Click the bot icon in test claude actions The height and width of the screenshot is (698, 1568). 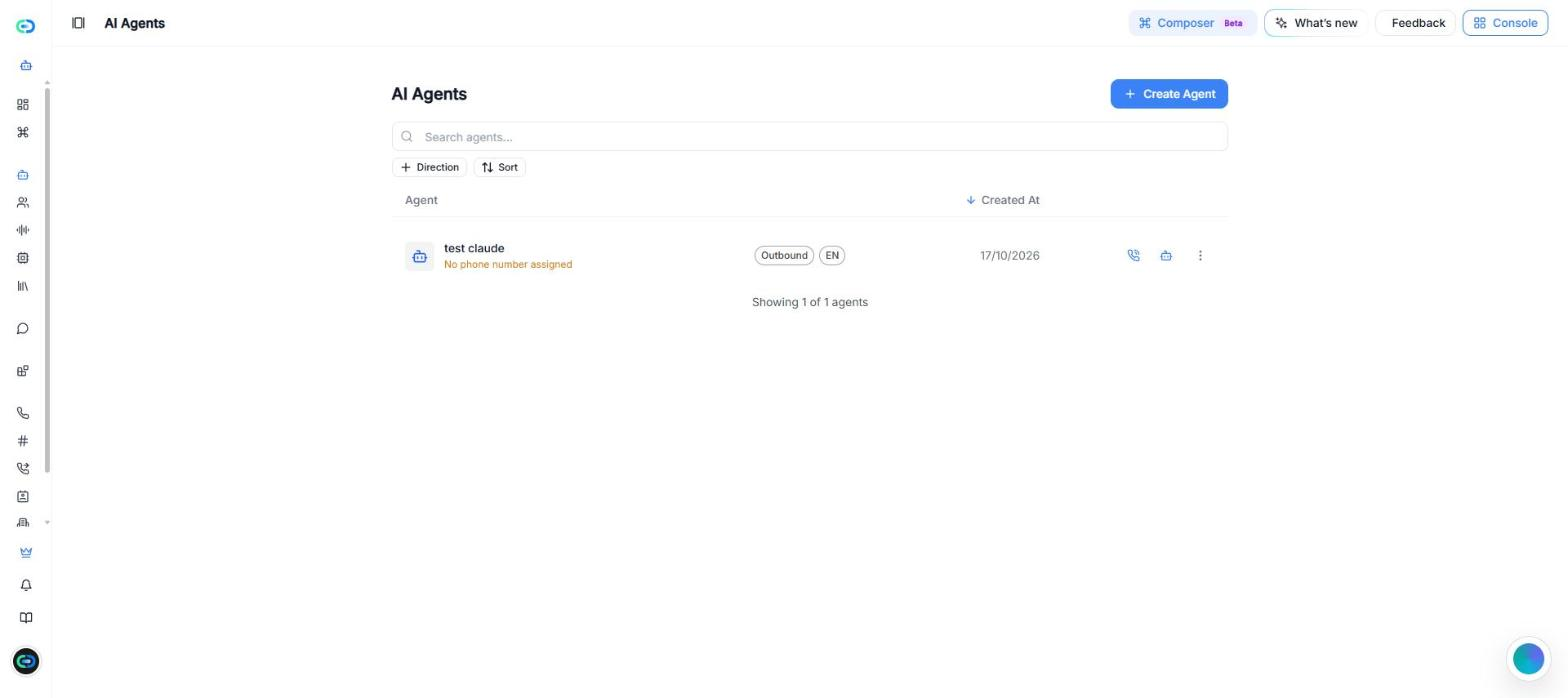1166,256
